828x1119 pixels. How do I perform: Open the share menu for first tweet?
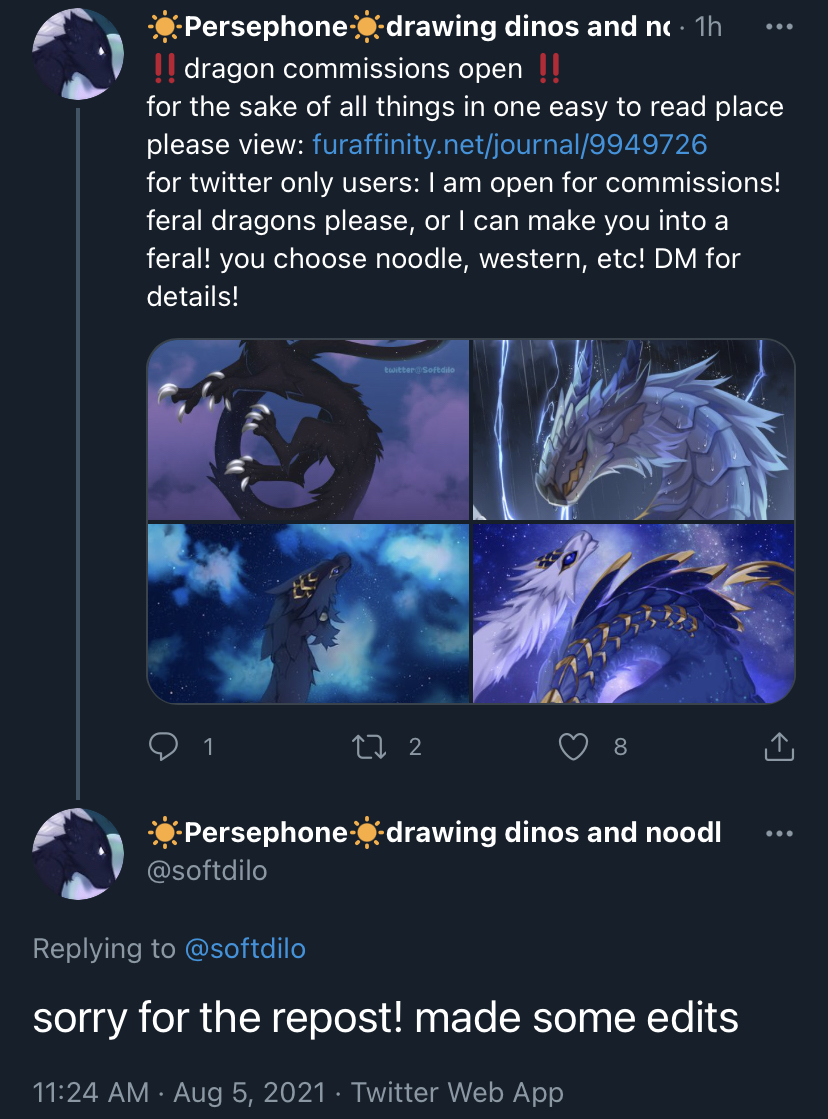779,746
